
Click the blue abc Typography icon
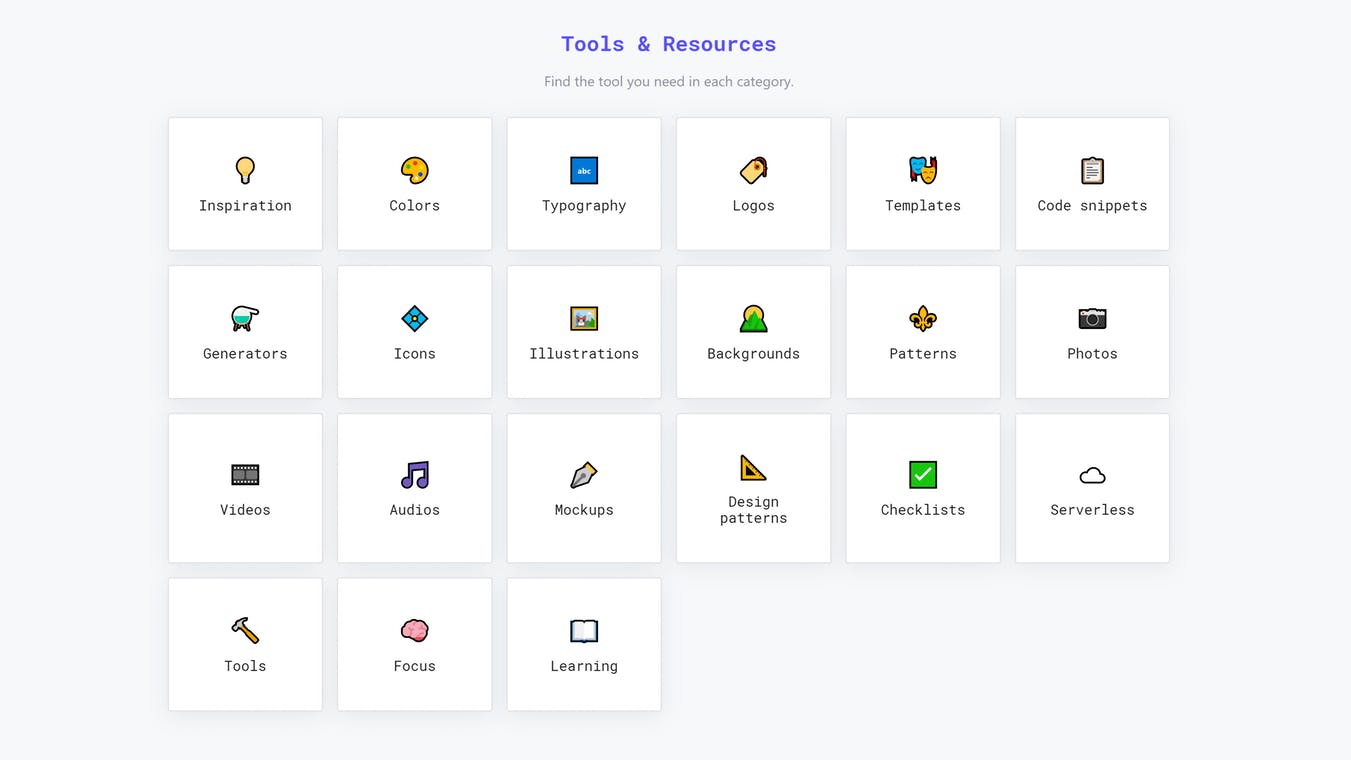pyautogui.click(x=584, y=170)
